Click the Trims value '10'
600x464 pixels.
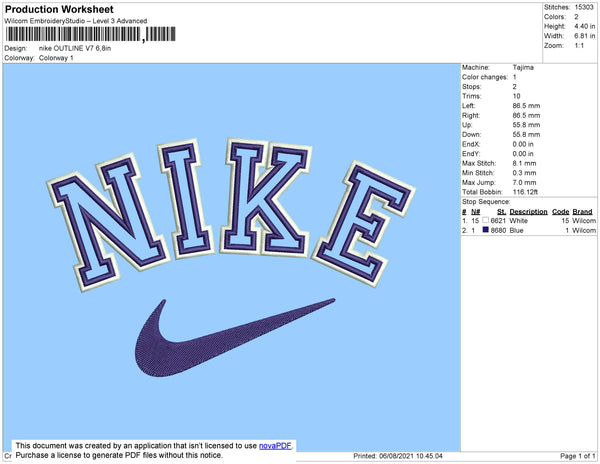[517, 96]
